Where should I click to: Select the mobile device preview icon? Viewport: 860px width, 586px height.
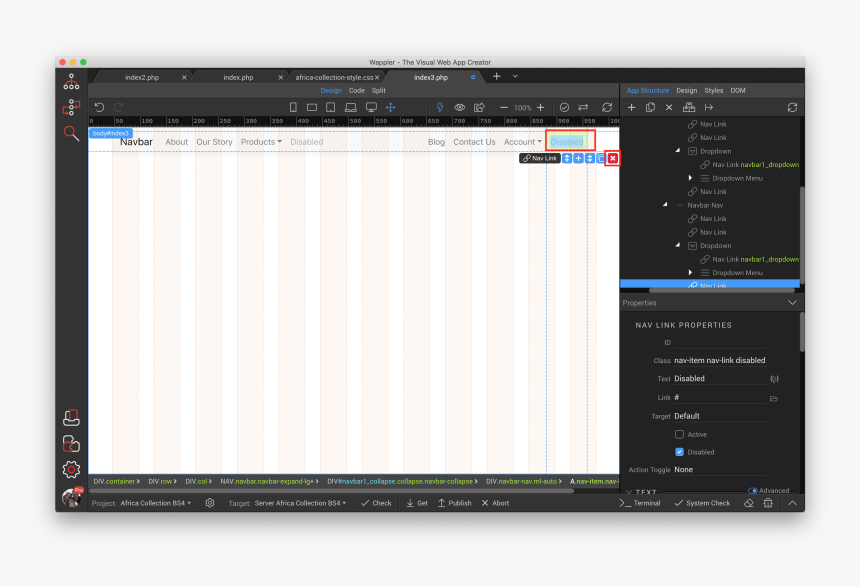pyautogui.click(x=291, y=107)
